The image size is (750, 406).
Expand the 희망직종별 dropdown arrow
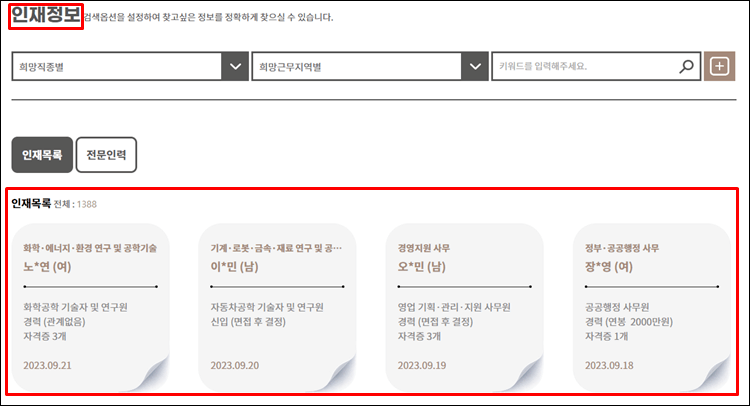235,66
